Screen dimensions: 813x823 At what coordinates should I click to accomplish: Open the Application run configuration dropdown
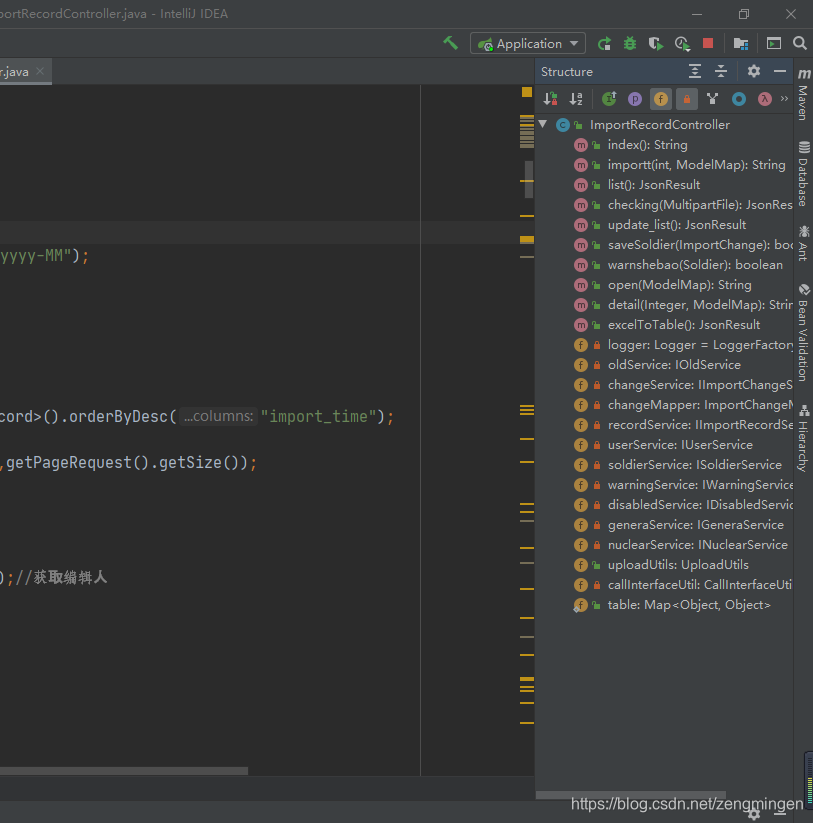point(528,44)
